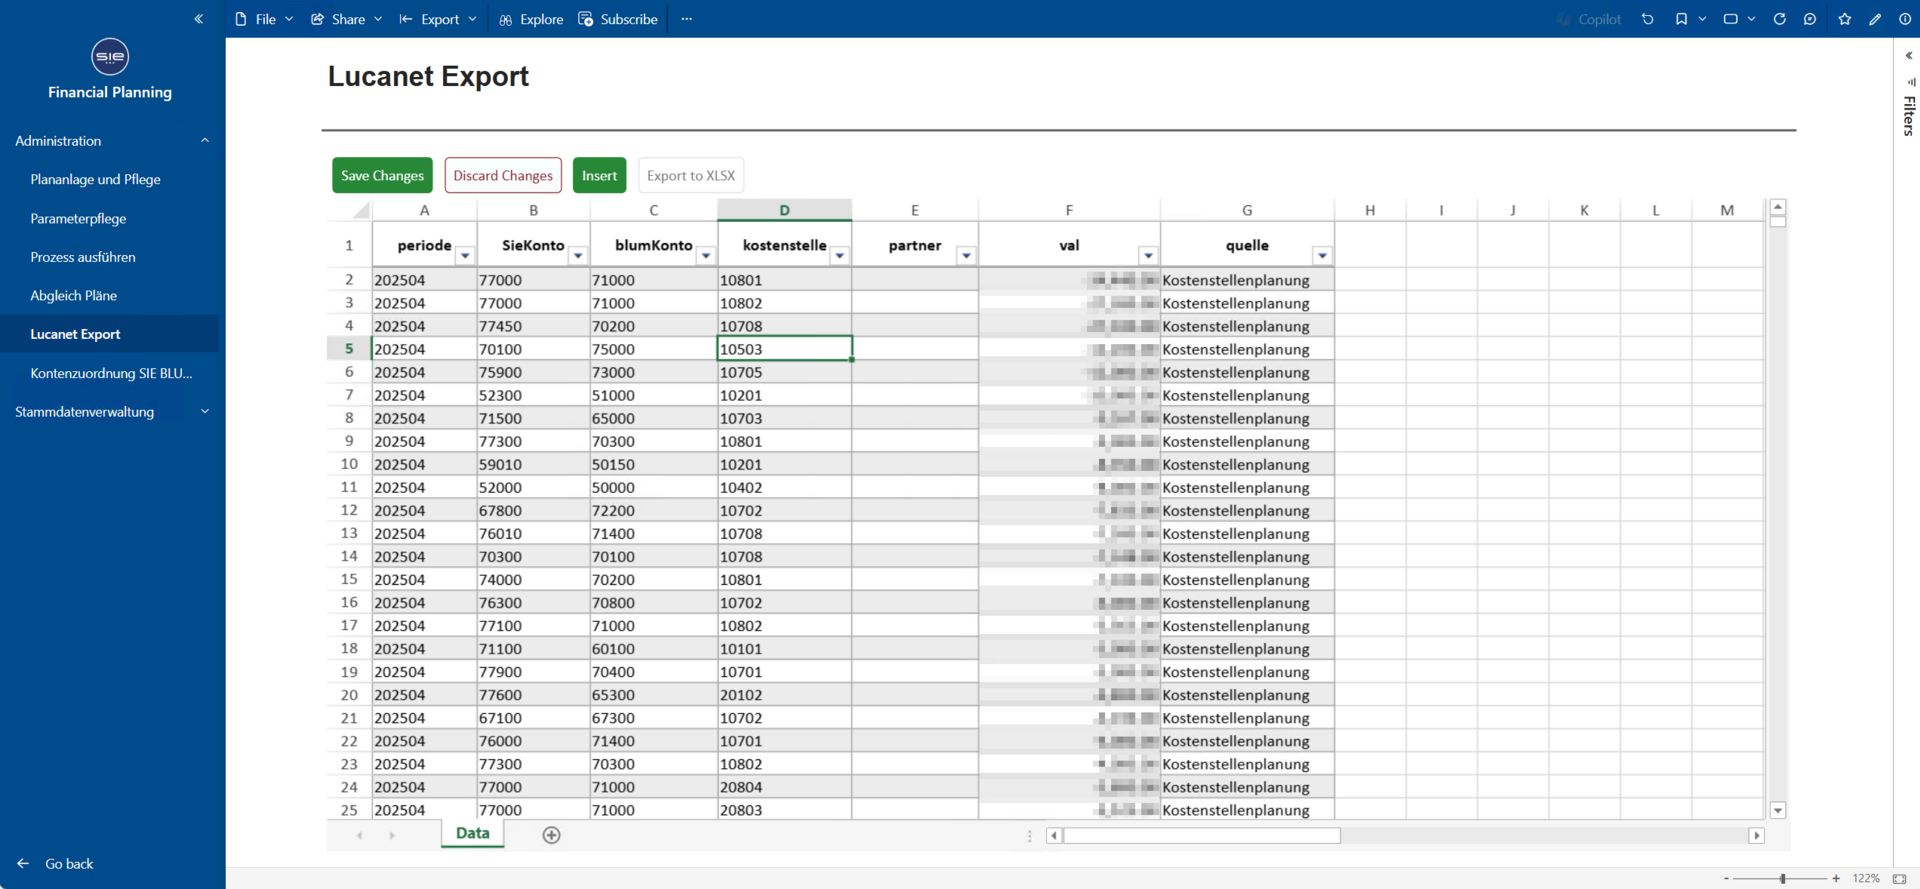Viewport: 1920px width, 889px height.
Task: Click the fit to page icon
Action: point(1899,878)
